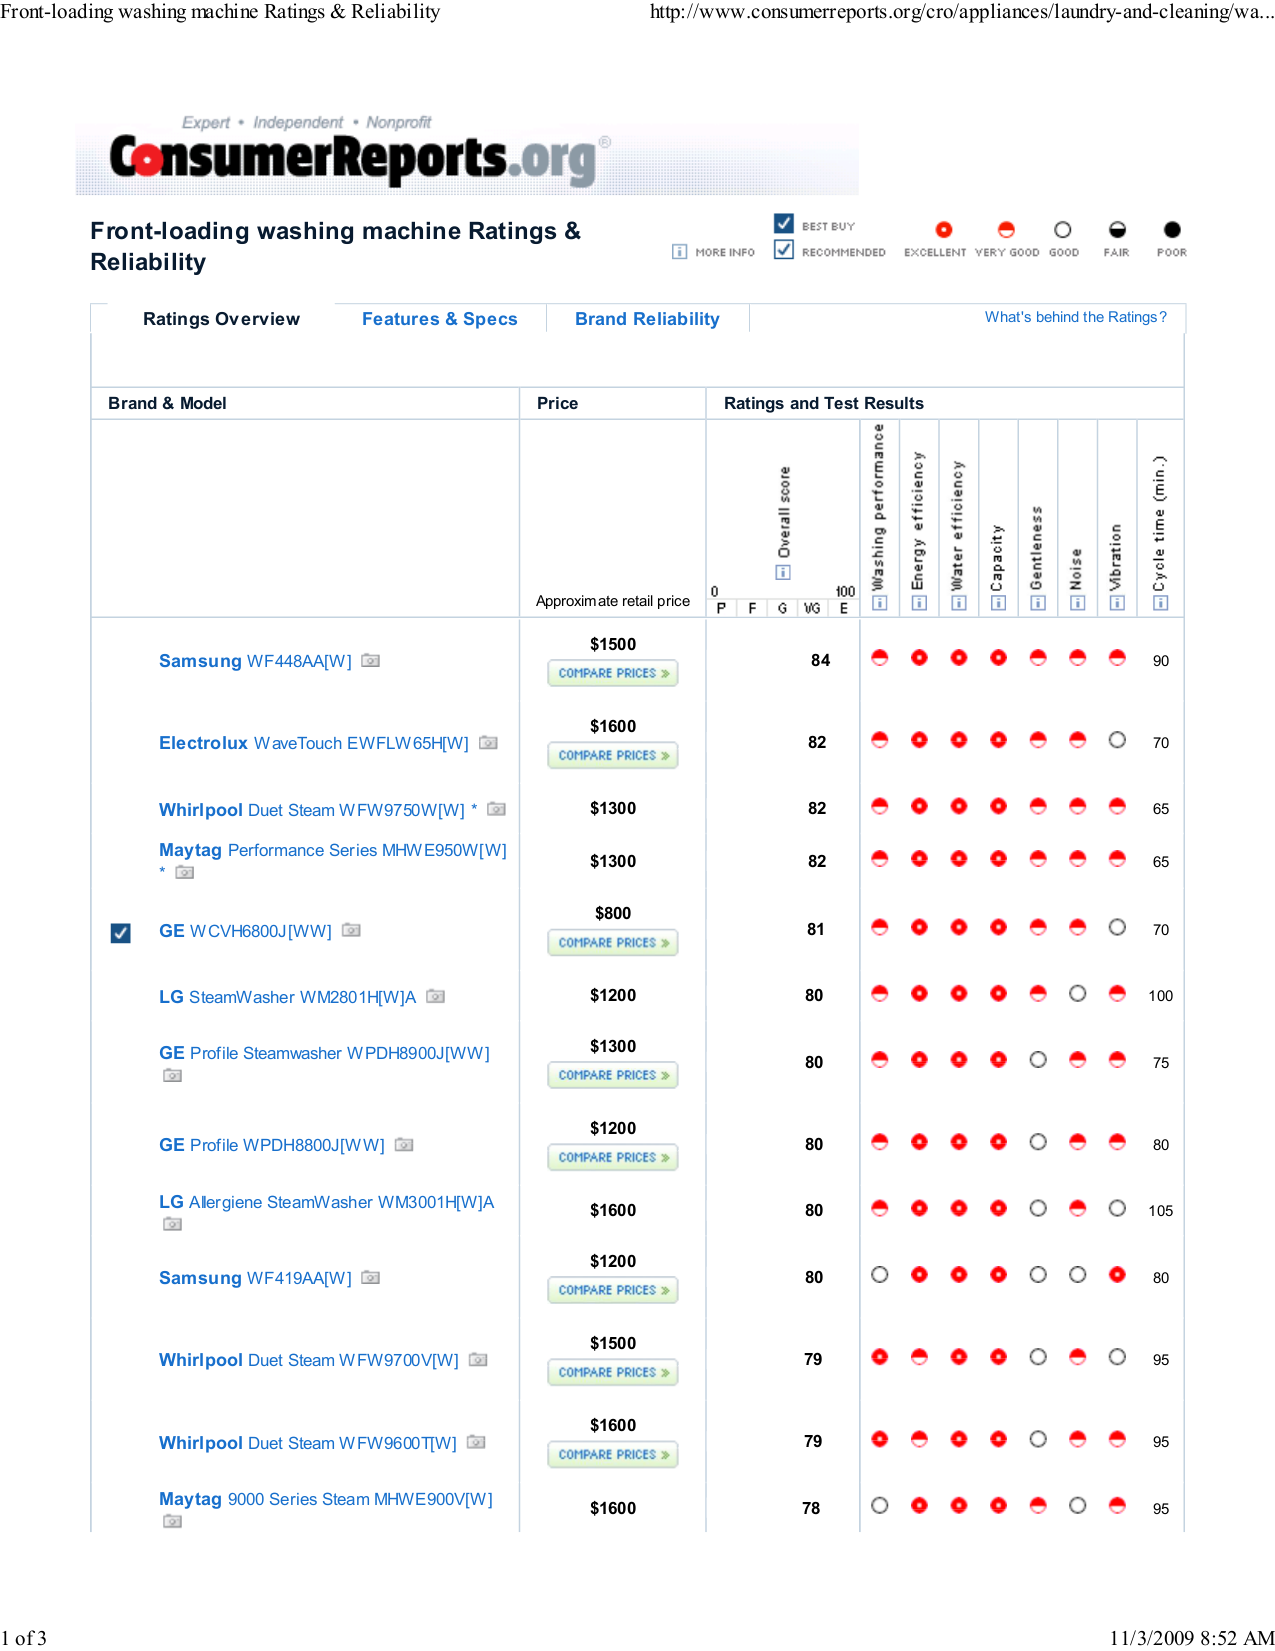This screenshot has width=1275, height=1651.
Task: Select the Ratings Overview tab
Action: coord(221,319)
